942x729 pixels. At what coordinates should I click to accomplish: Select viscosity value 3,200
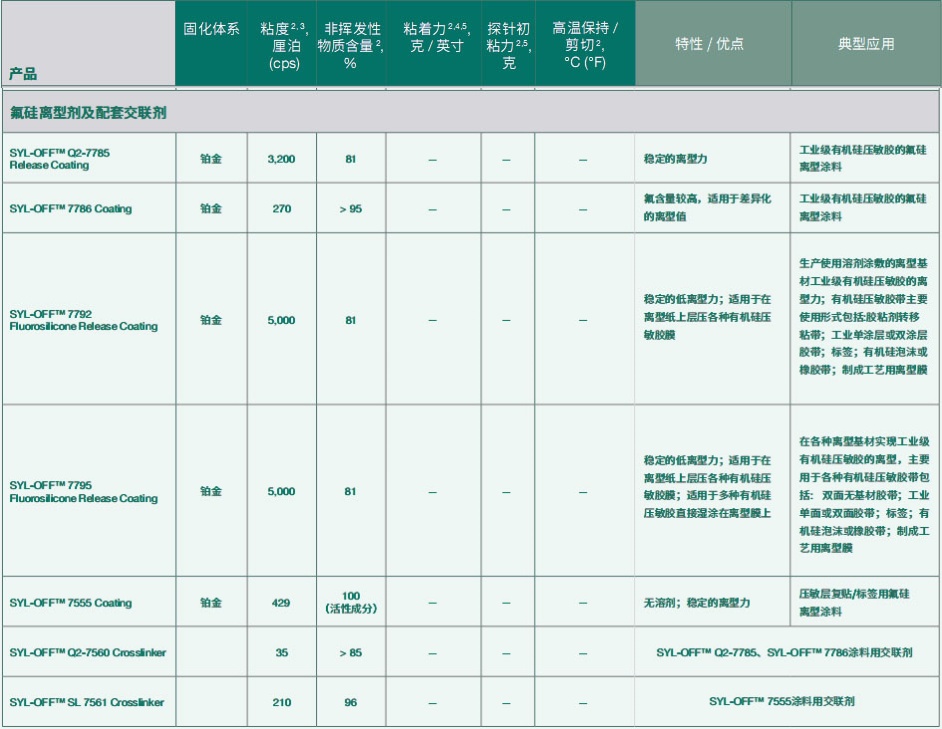[281, 159]
